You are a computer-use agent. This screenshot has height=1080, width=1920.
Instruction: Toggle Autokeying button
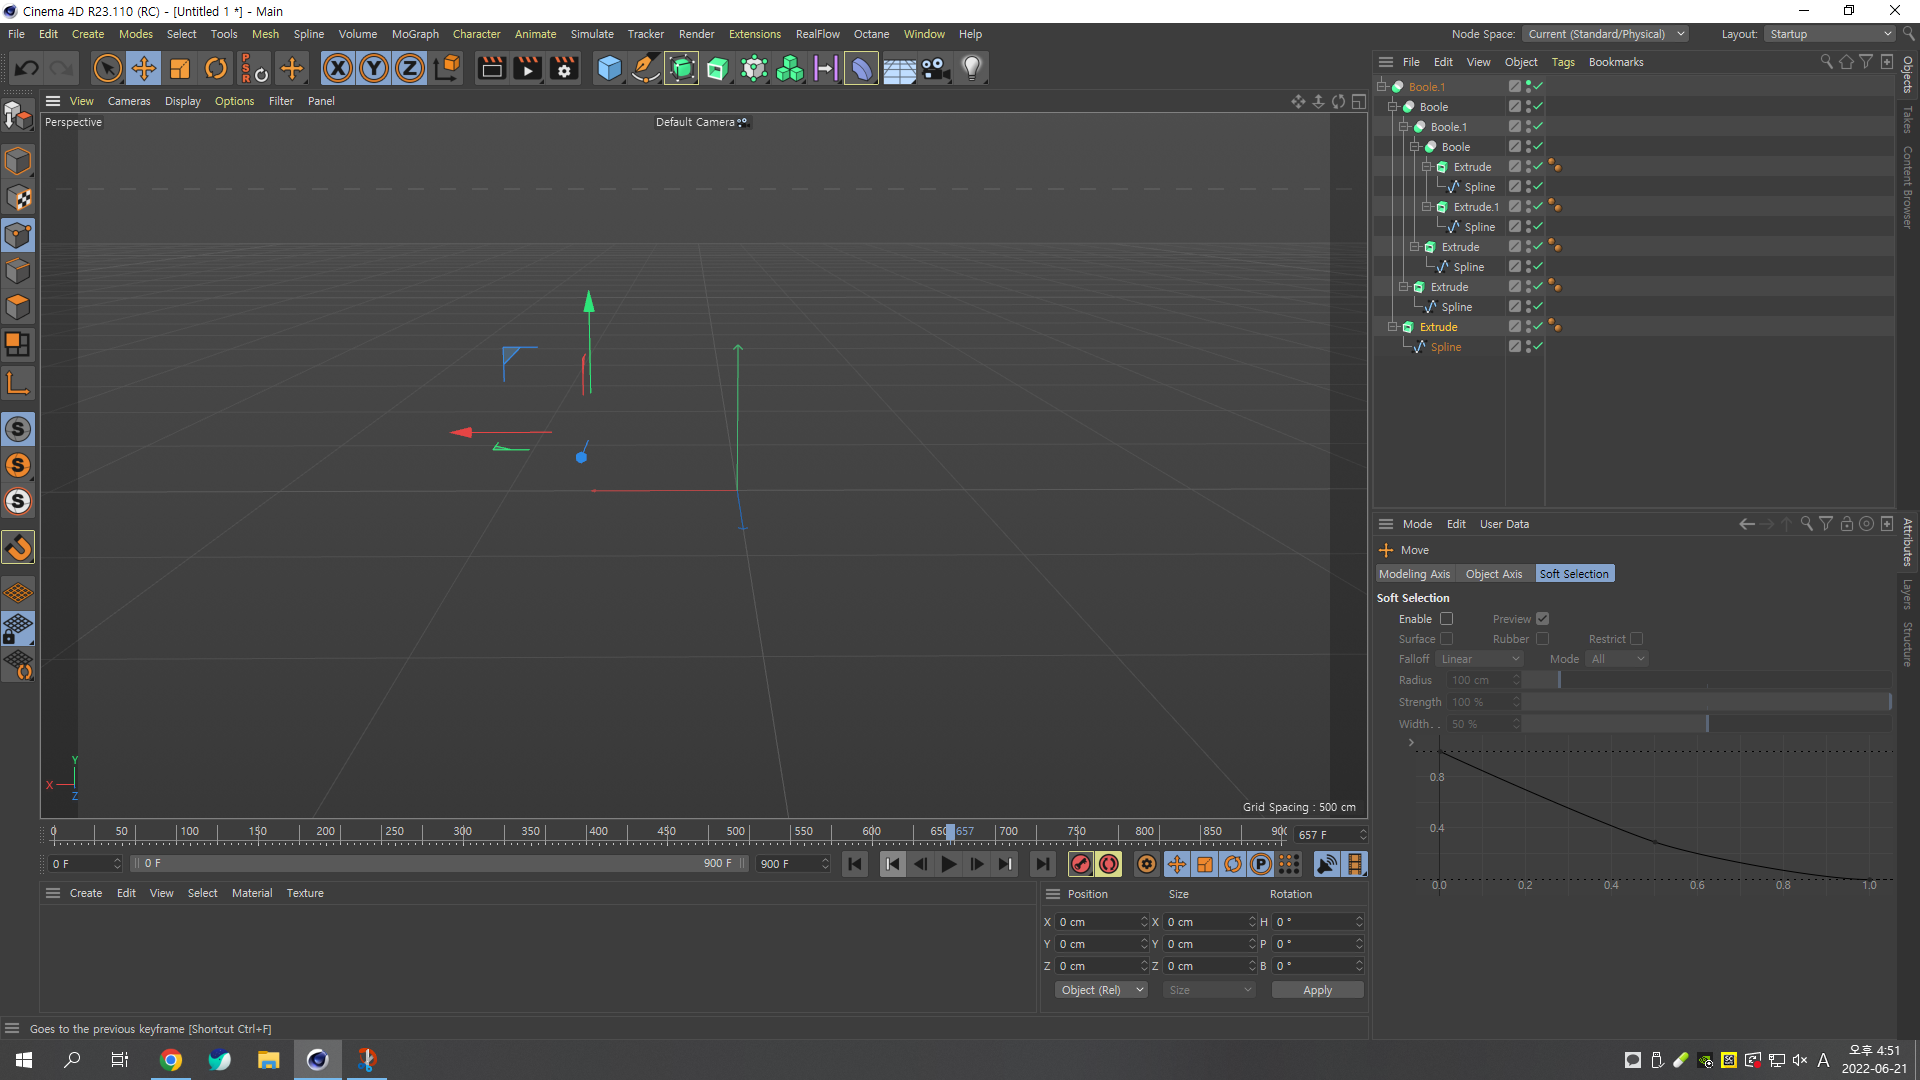coord(1109,864)
